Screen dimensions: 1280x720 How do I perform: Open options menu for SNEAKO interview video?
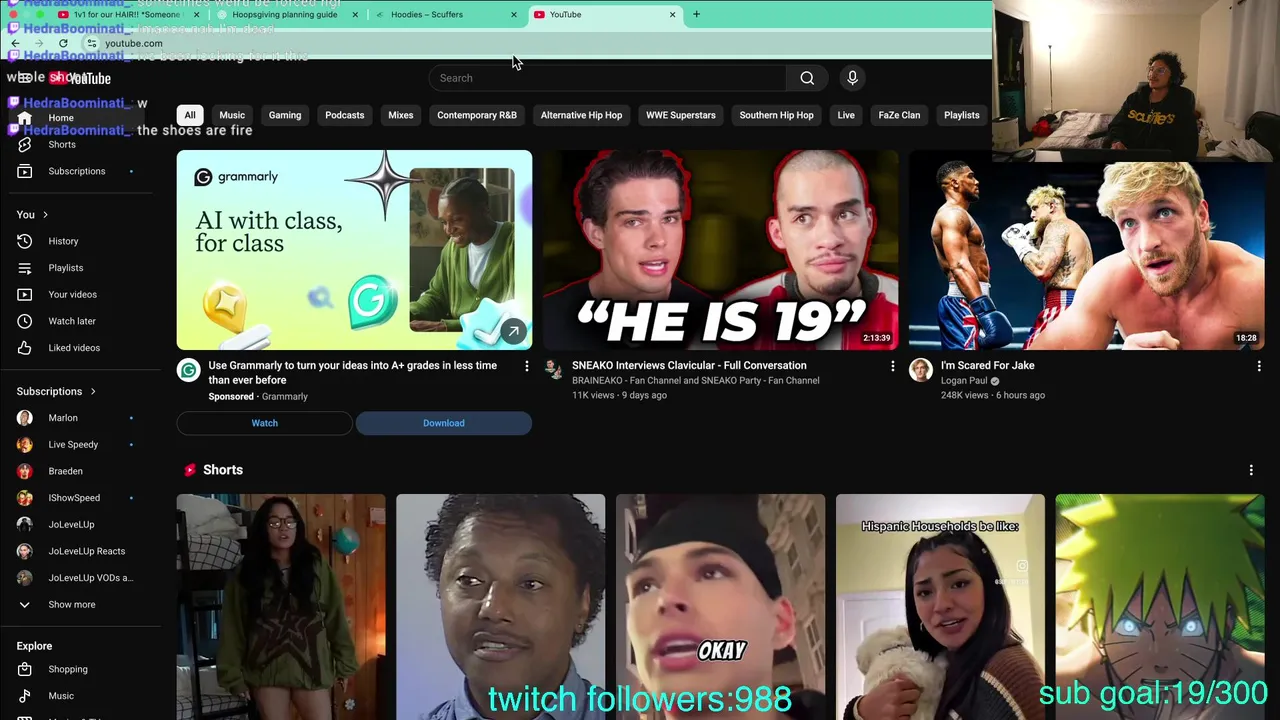click(893, 366)
